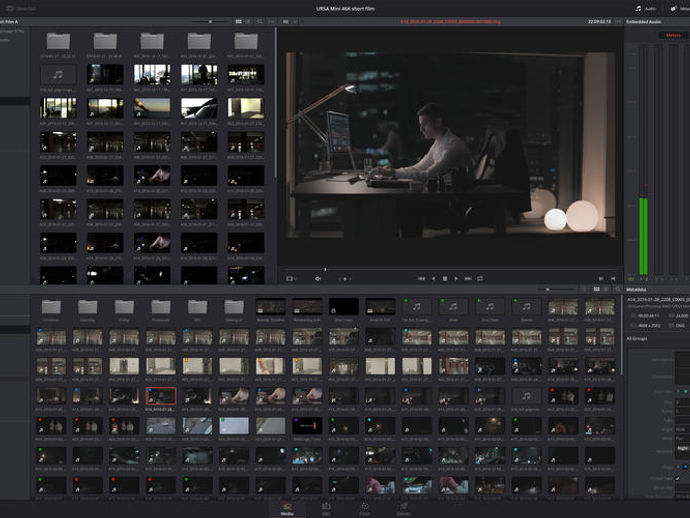Set mark out point in viewer
Image resolution: width=690 pixels, height=518 pixels.
pyautogui.click(x=613, y=279)
